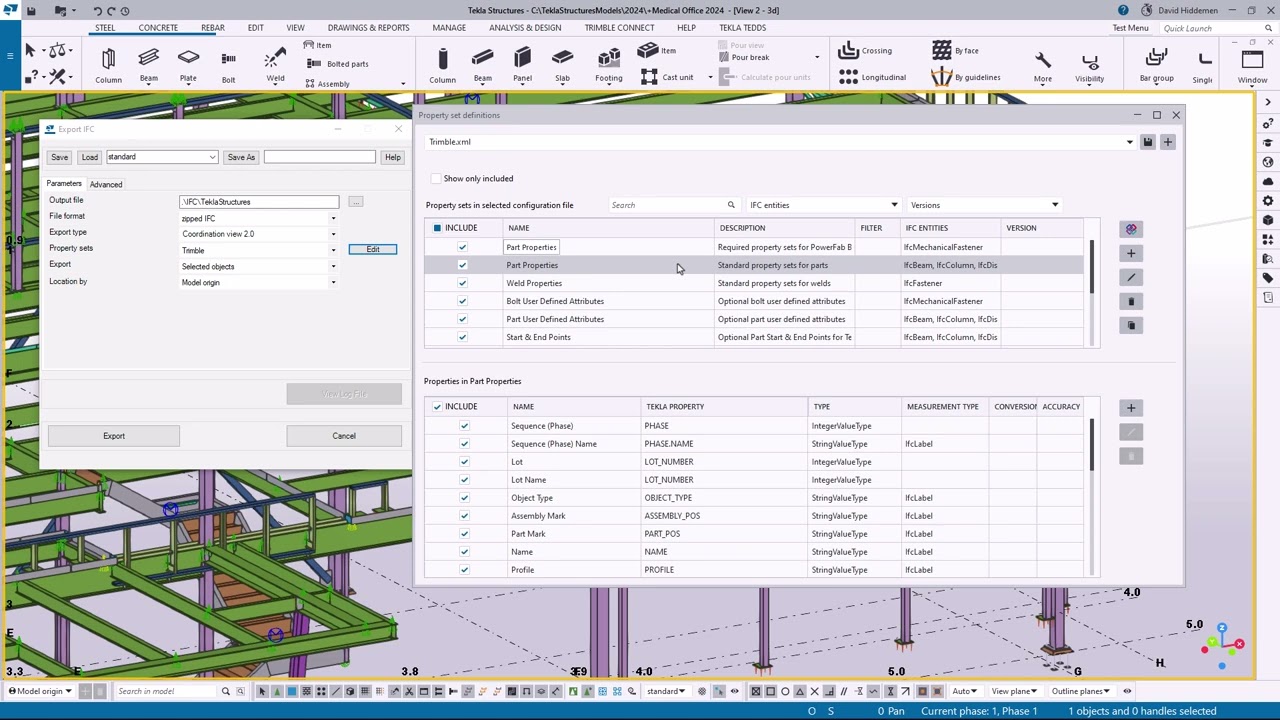The height and width of the screenshot is (720, 1280).
Task: Toggle include for Lot Name property
Action: (464, 480)
